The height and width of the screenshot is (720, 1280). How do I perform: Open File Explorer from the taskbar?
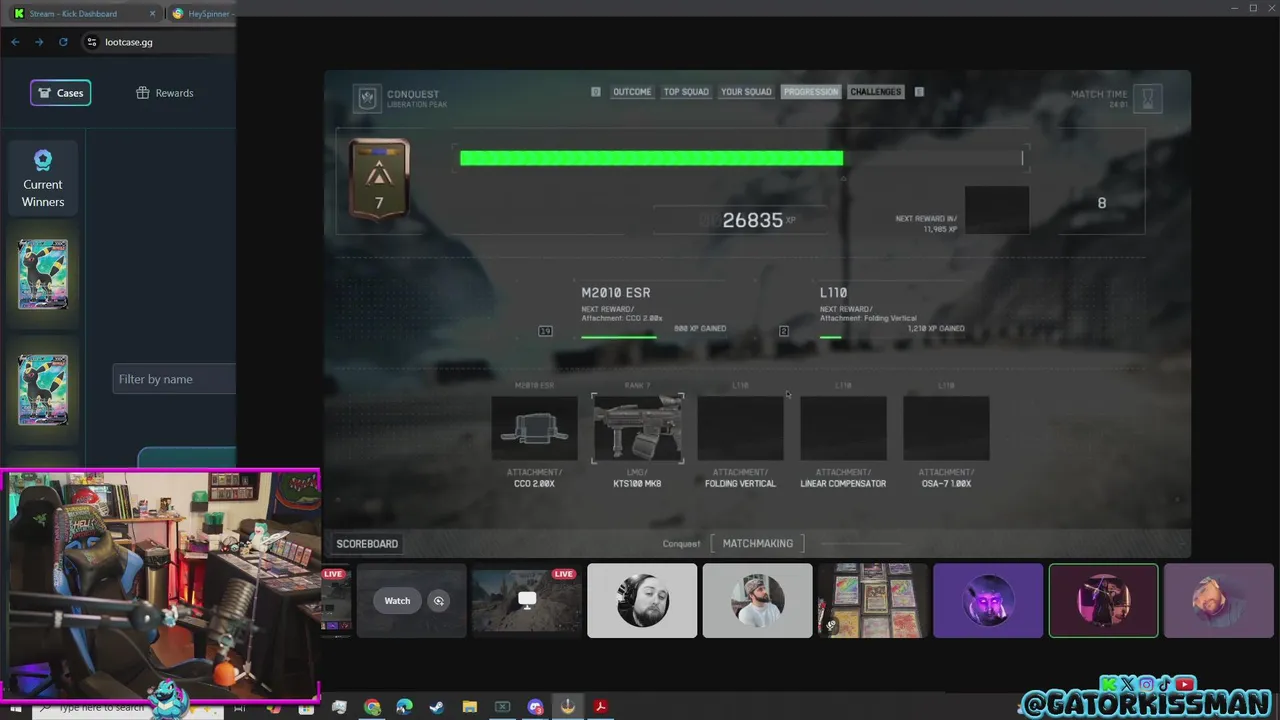point(469,707)
